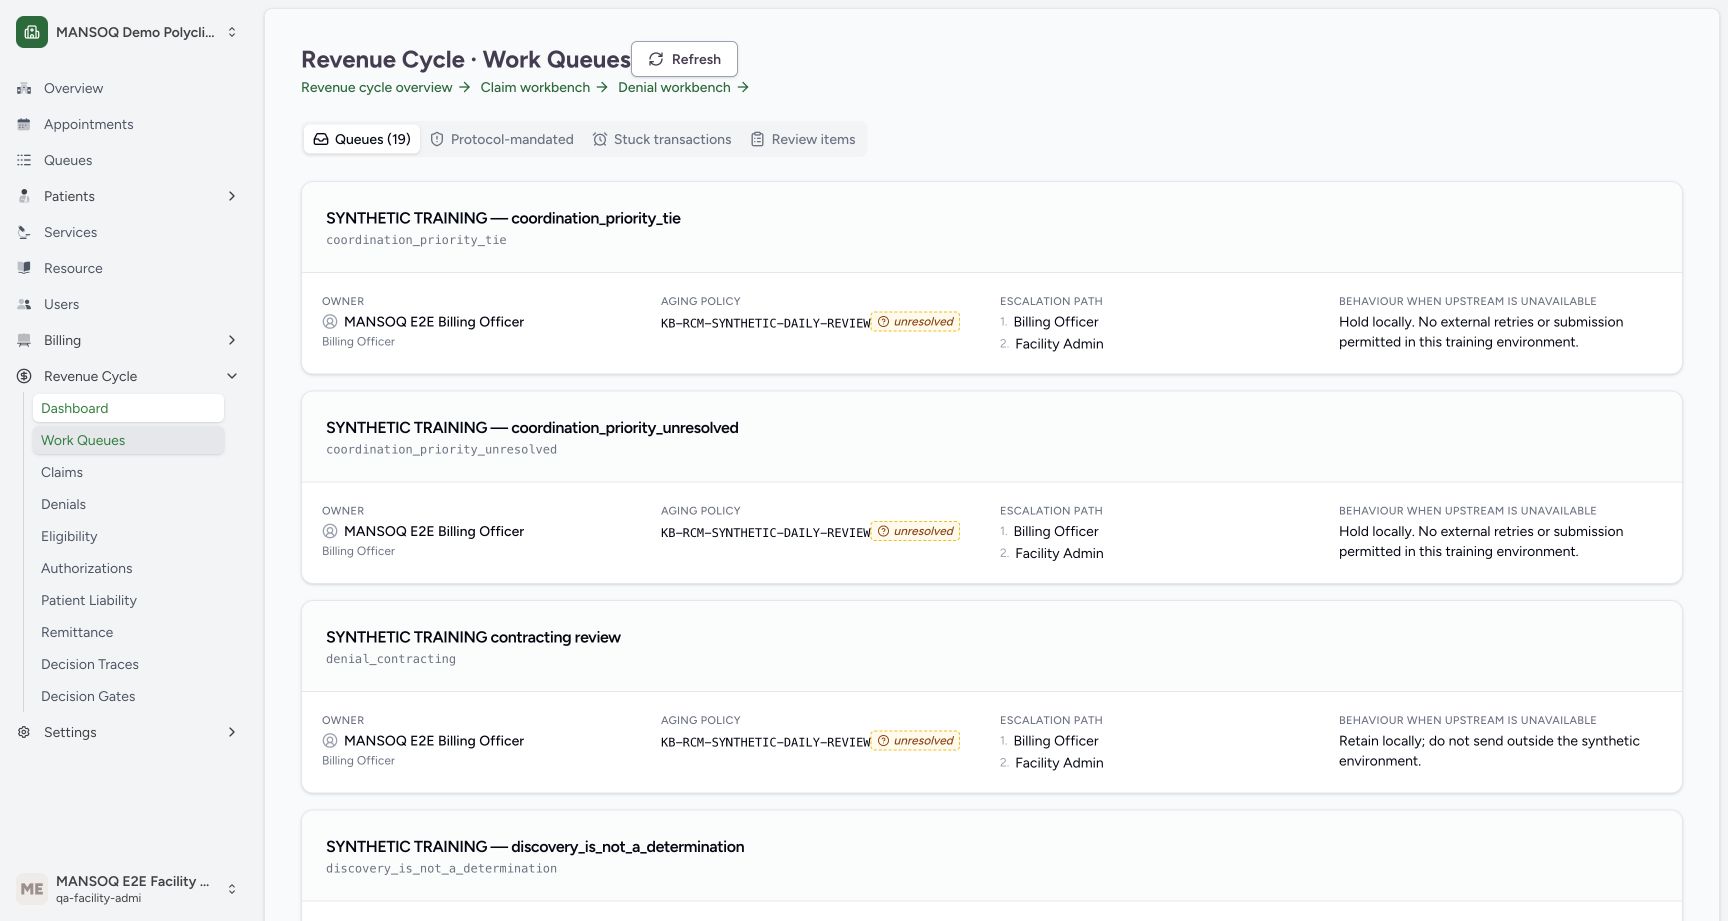Open the facility switcher dropdown chevrons
This screenshot has width=1728, height=921.
pyautogui.click(x=232, y=32)
